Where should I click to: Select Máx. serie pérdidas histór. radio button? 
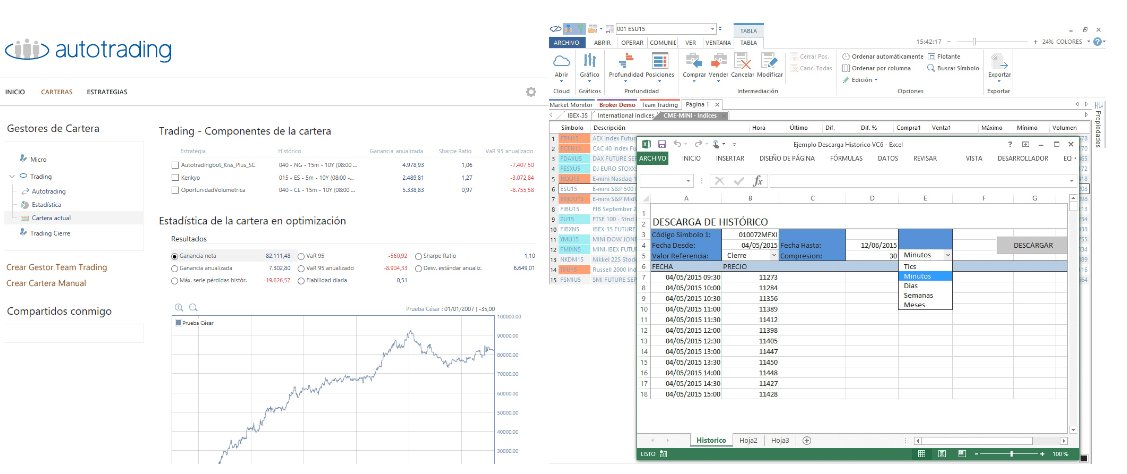174,280
